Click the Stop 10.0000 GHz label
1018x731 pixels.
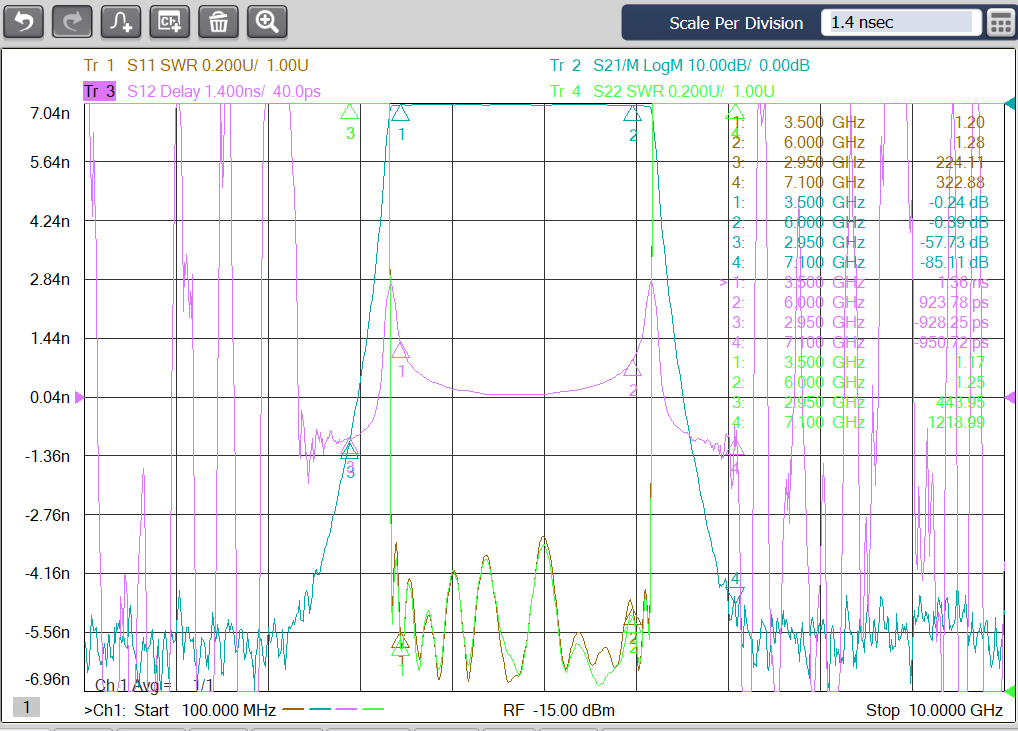[934, 710]
